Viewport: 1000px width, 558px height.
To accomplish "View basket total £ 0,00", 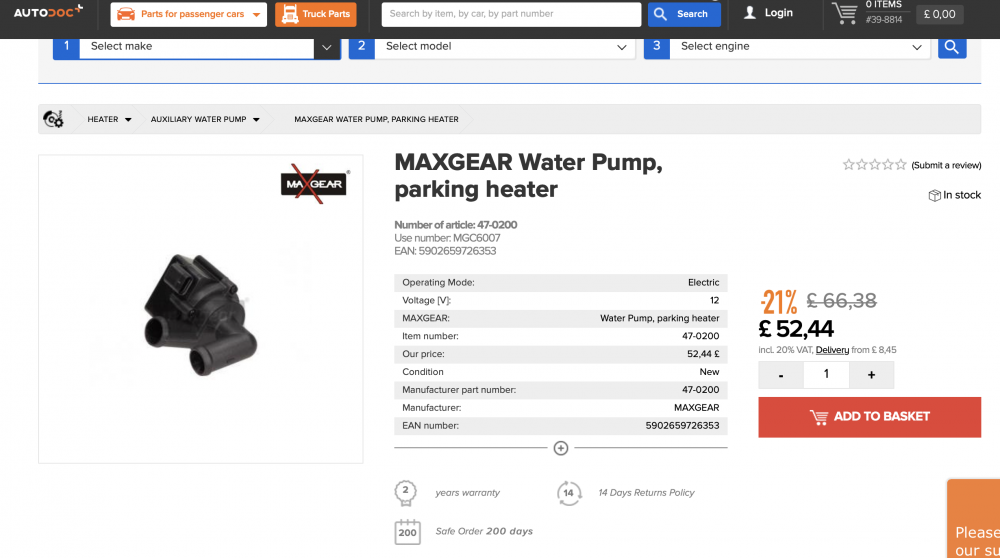I will (x=939, y=14).
